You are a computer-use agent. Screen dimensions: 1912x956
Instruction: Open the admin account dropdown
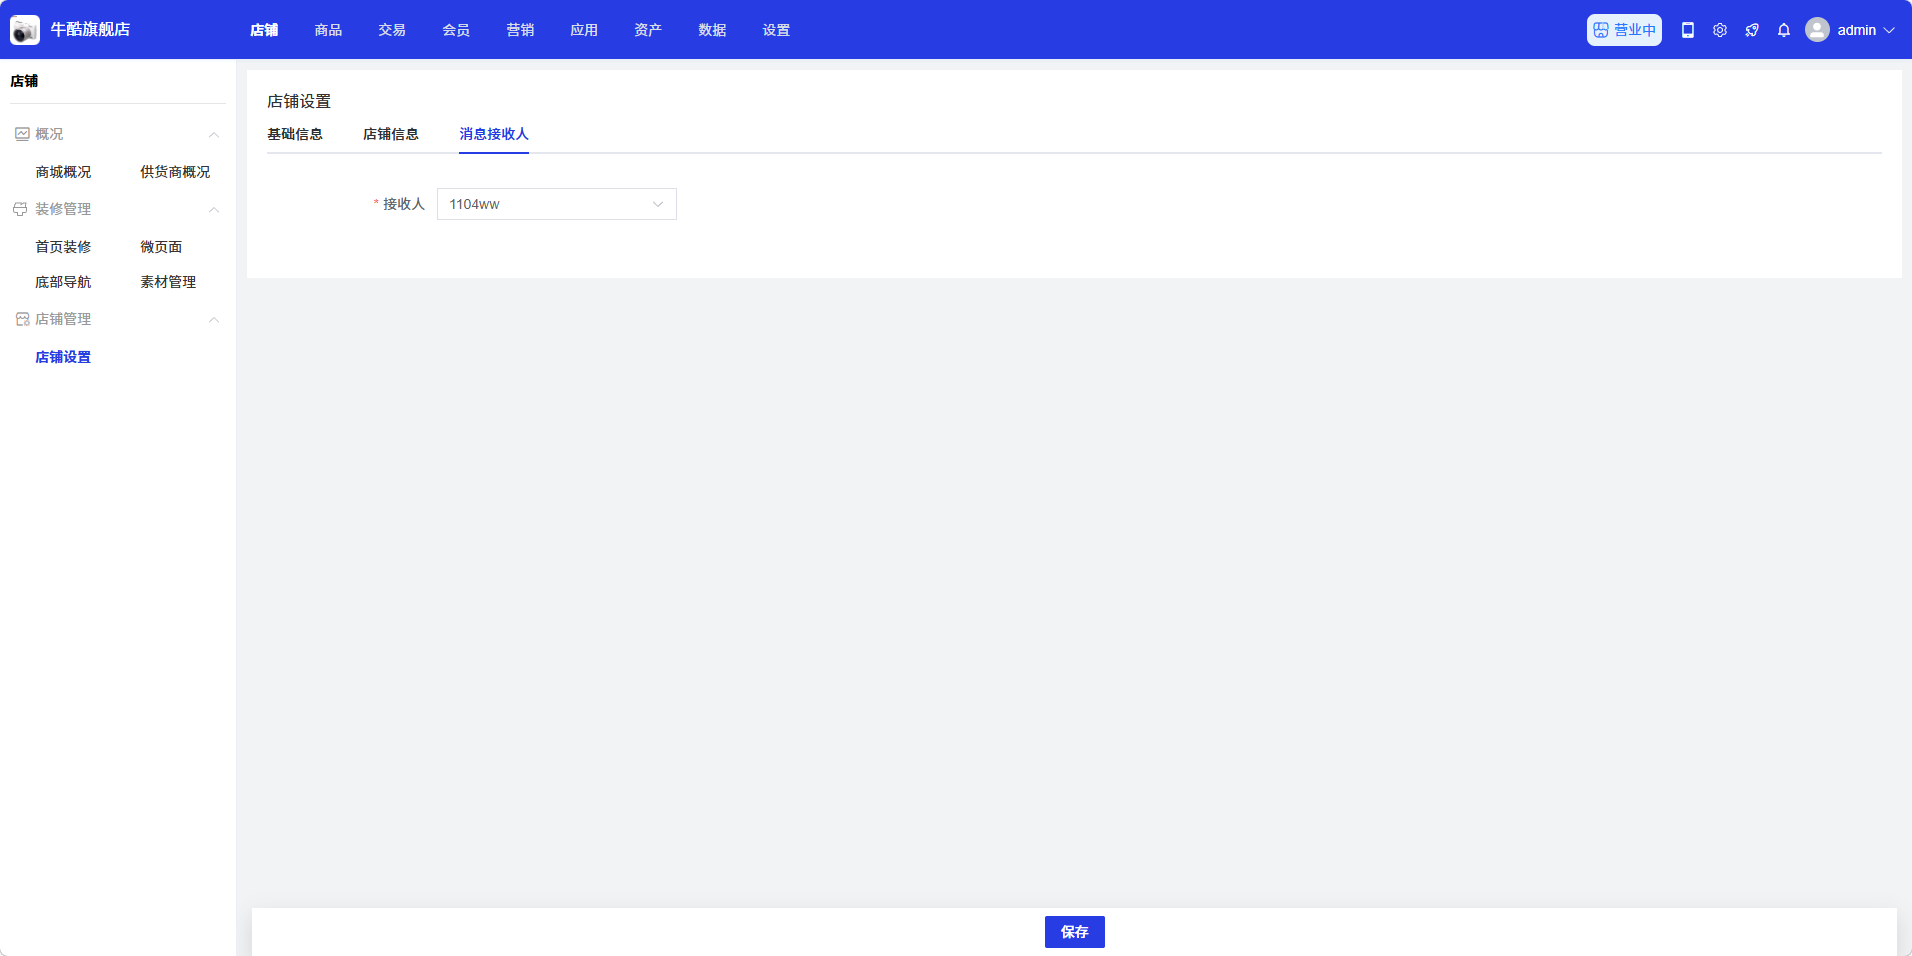pos(1865,30)
